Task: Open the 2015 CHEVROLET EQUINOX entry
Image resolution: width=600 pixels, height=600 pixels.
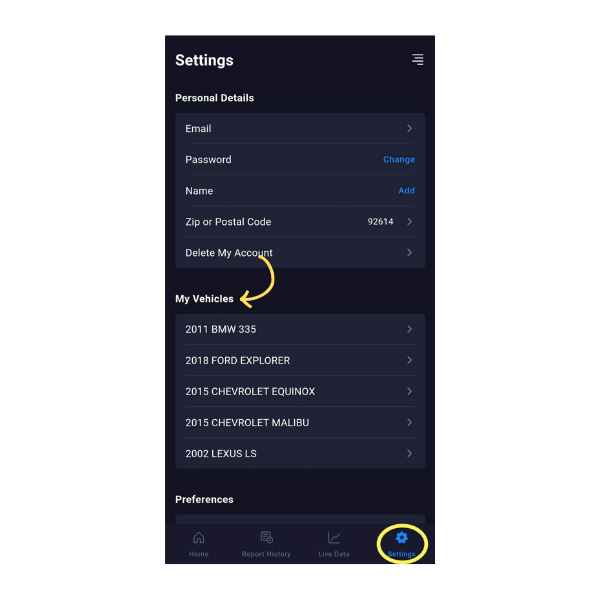Action: 300,391
